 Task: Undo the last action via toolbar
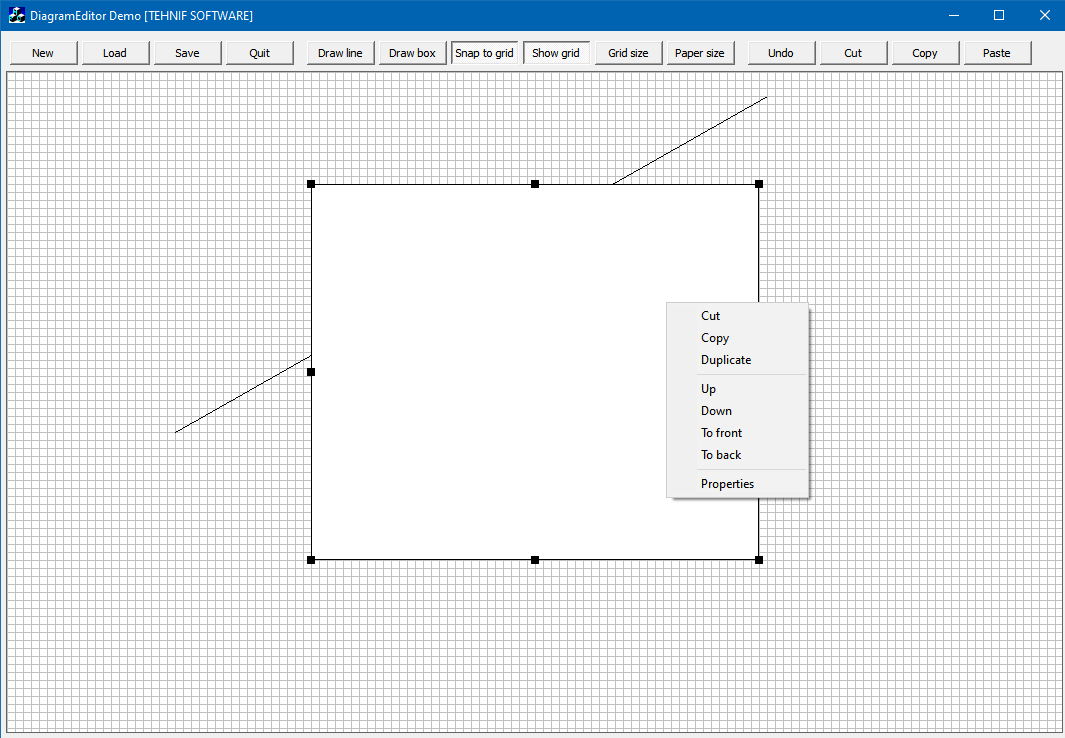[x=780, y=53]
